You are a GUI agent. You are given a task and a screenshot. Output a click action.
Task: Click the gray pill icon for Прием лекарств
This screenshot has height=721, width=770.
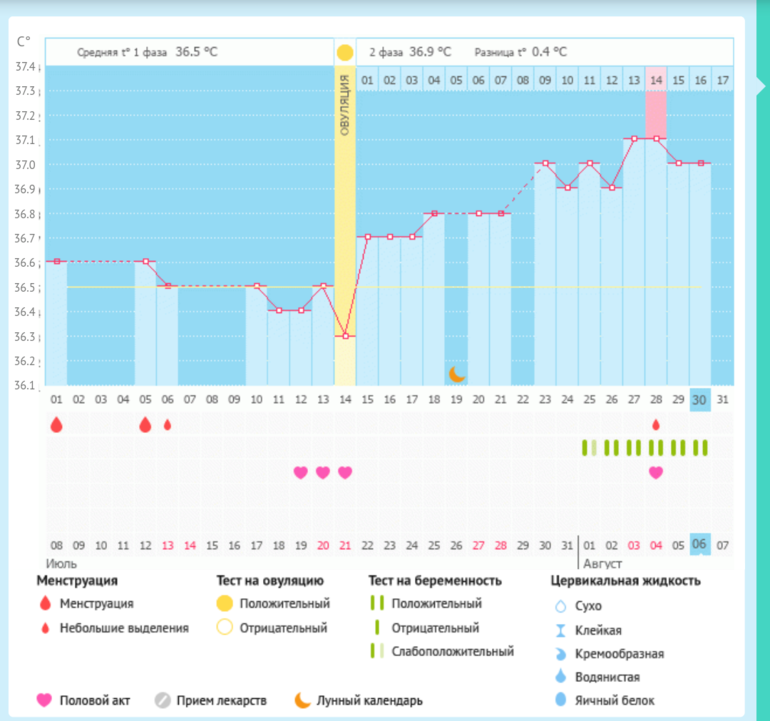[x=163, y=701]
